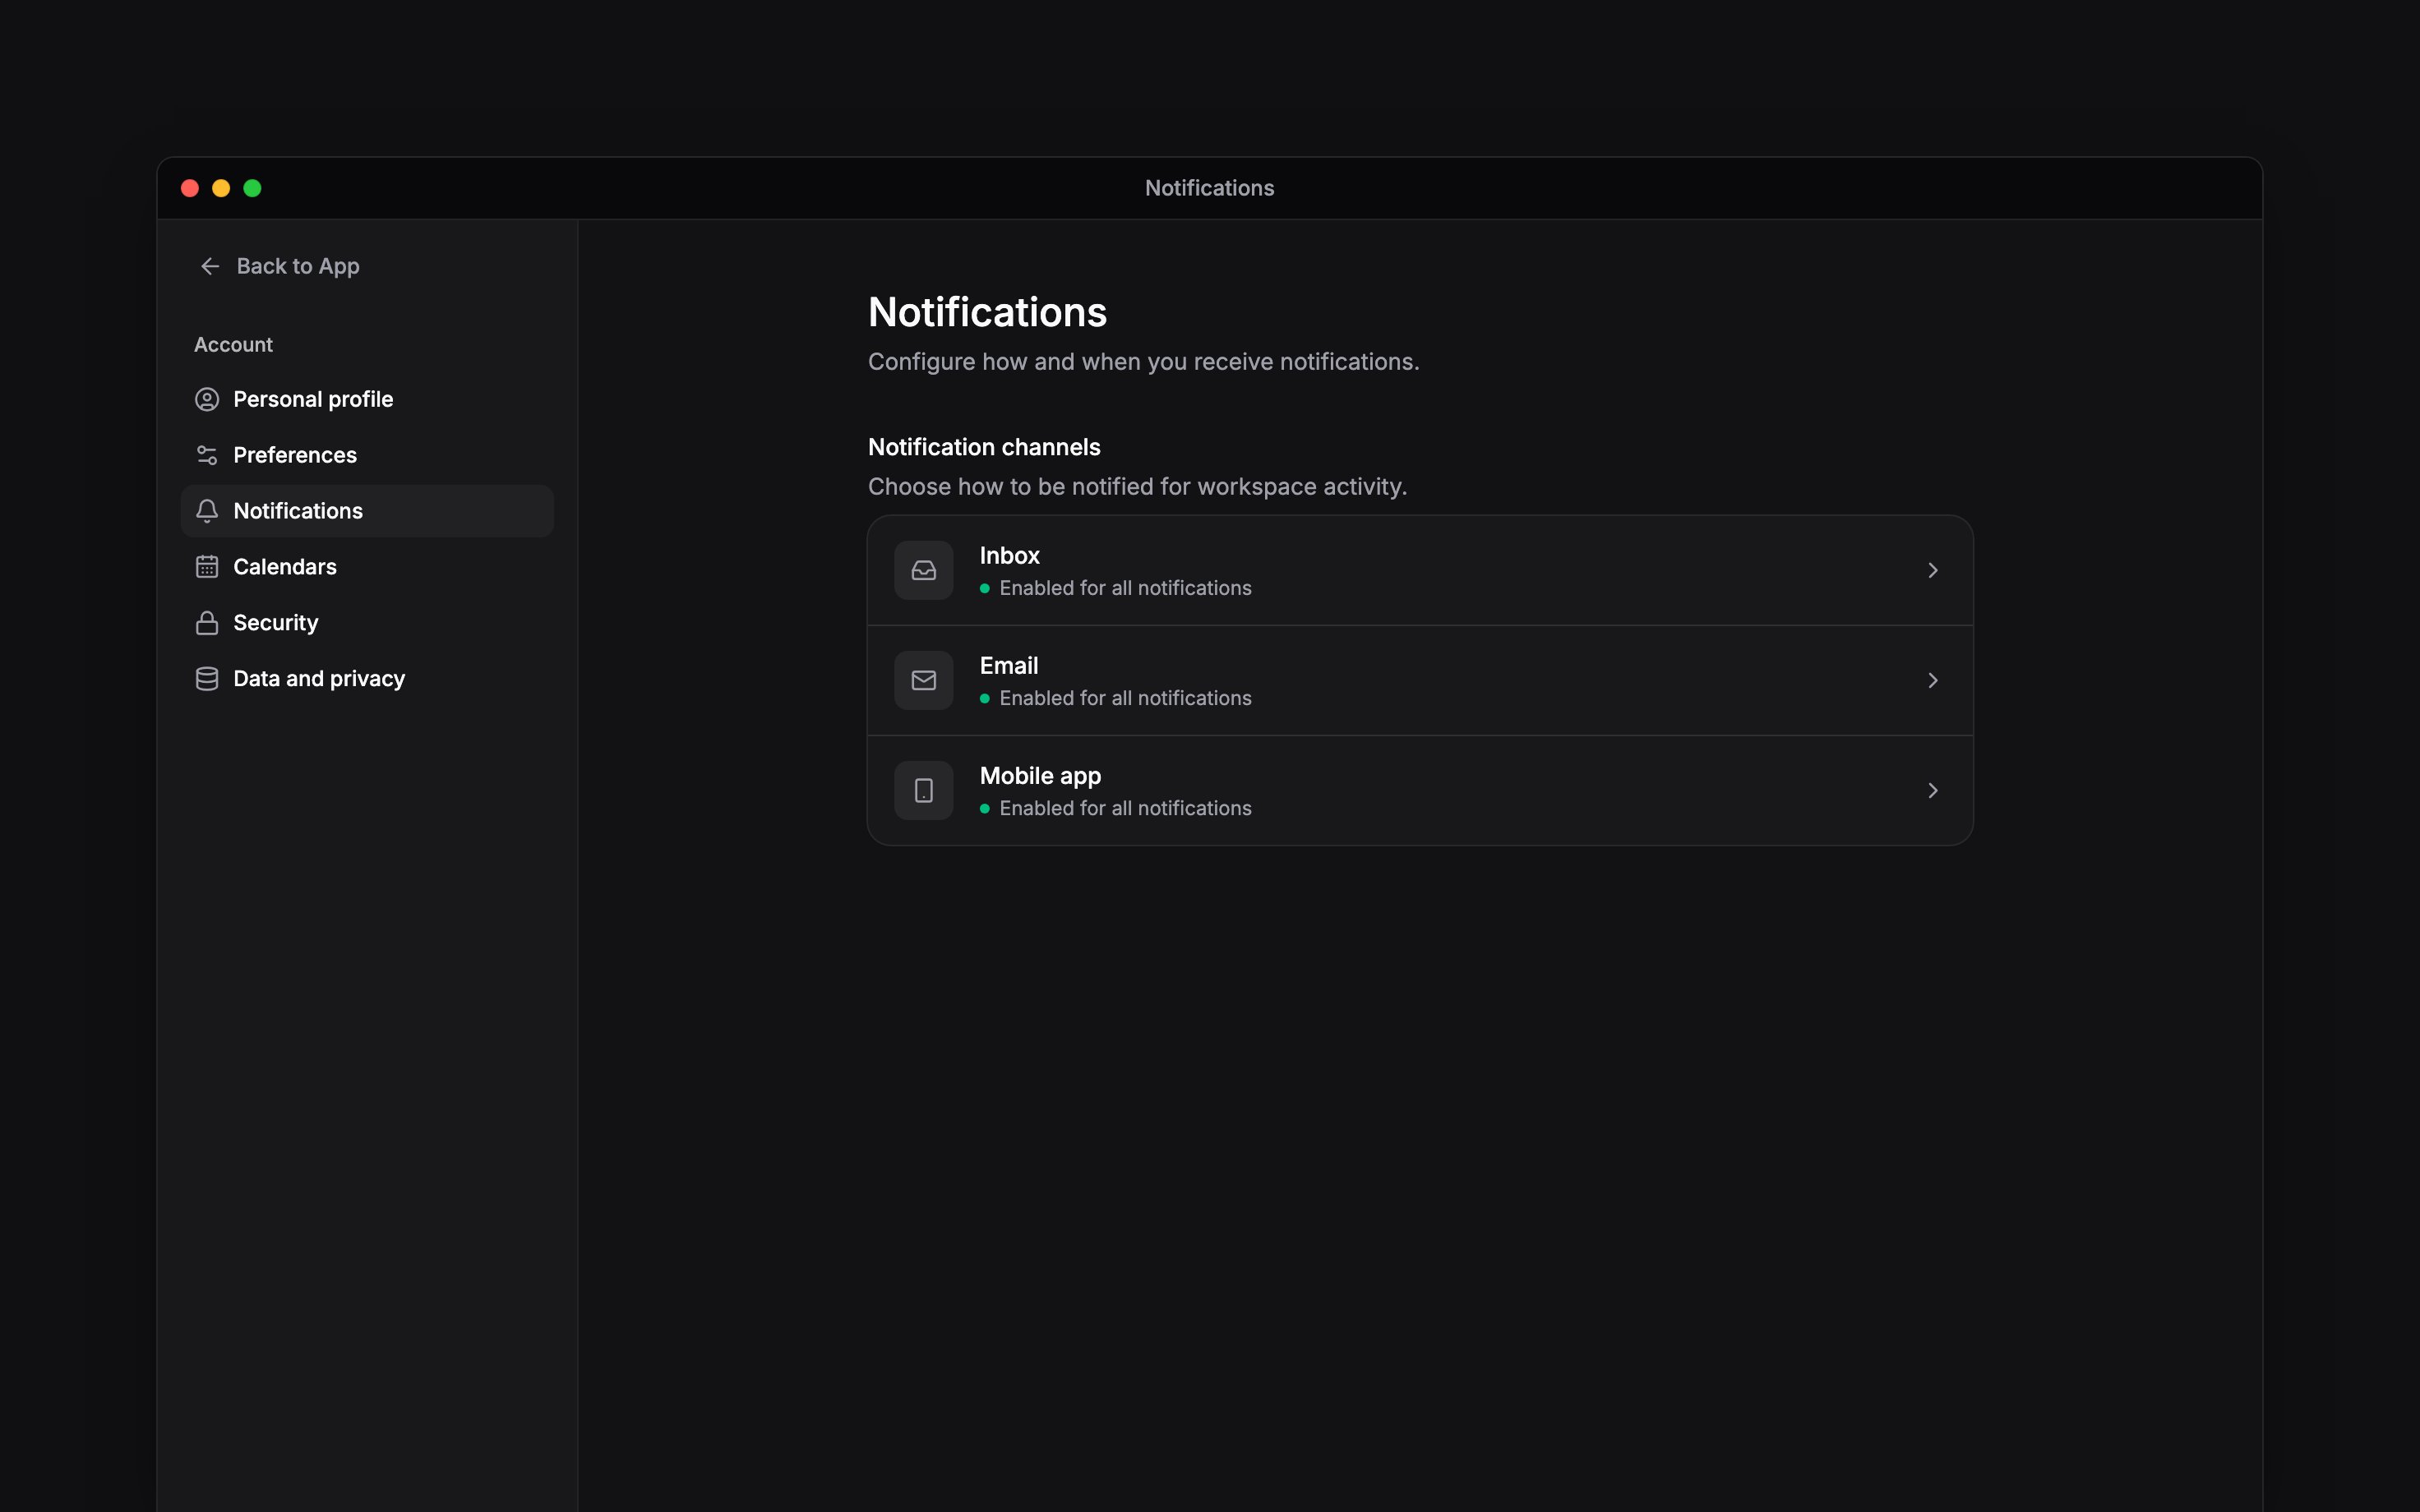The width and height of the screenshot is (2420, 1512).
Task: Click the Preferences sliders icon
Action: point(207,455)
